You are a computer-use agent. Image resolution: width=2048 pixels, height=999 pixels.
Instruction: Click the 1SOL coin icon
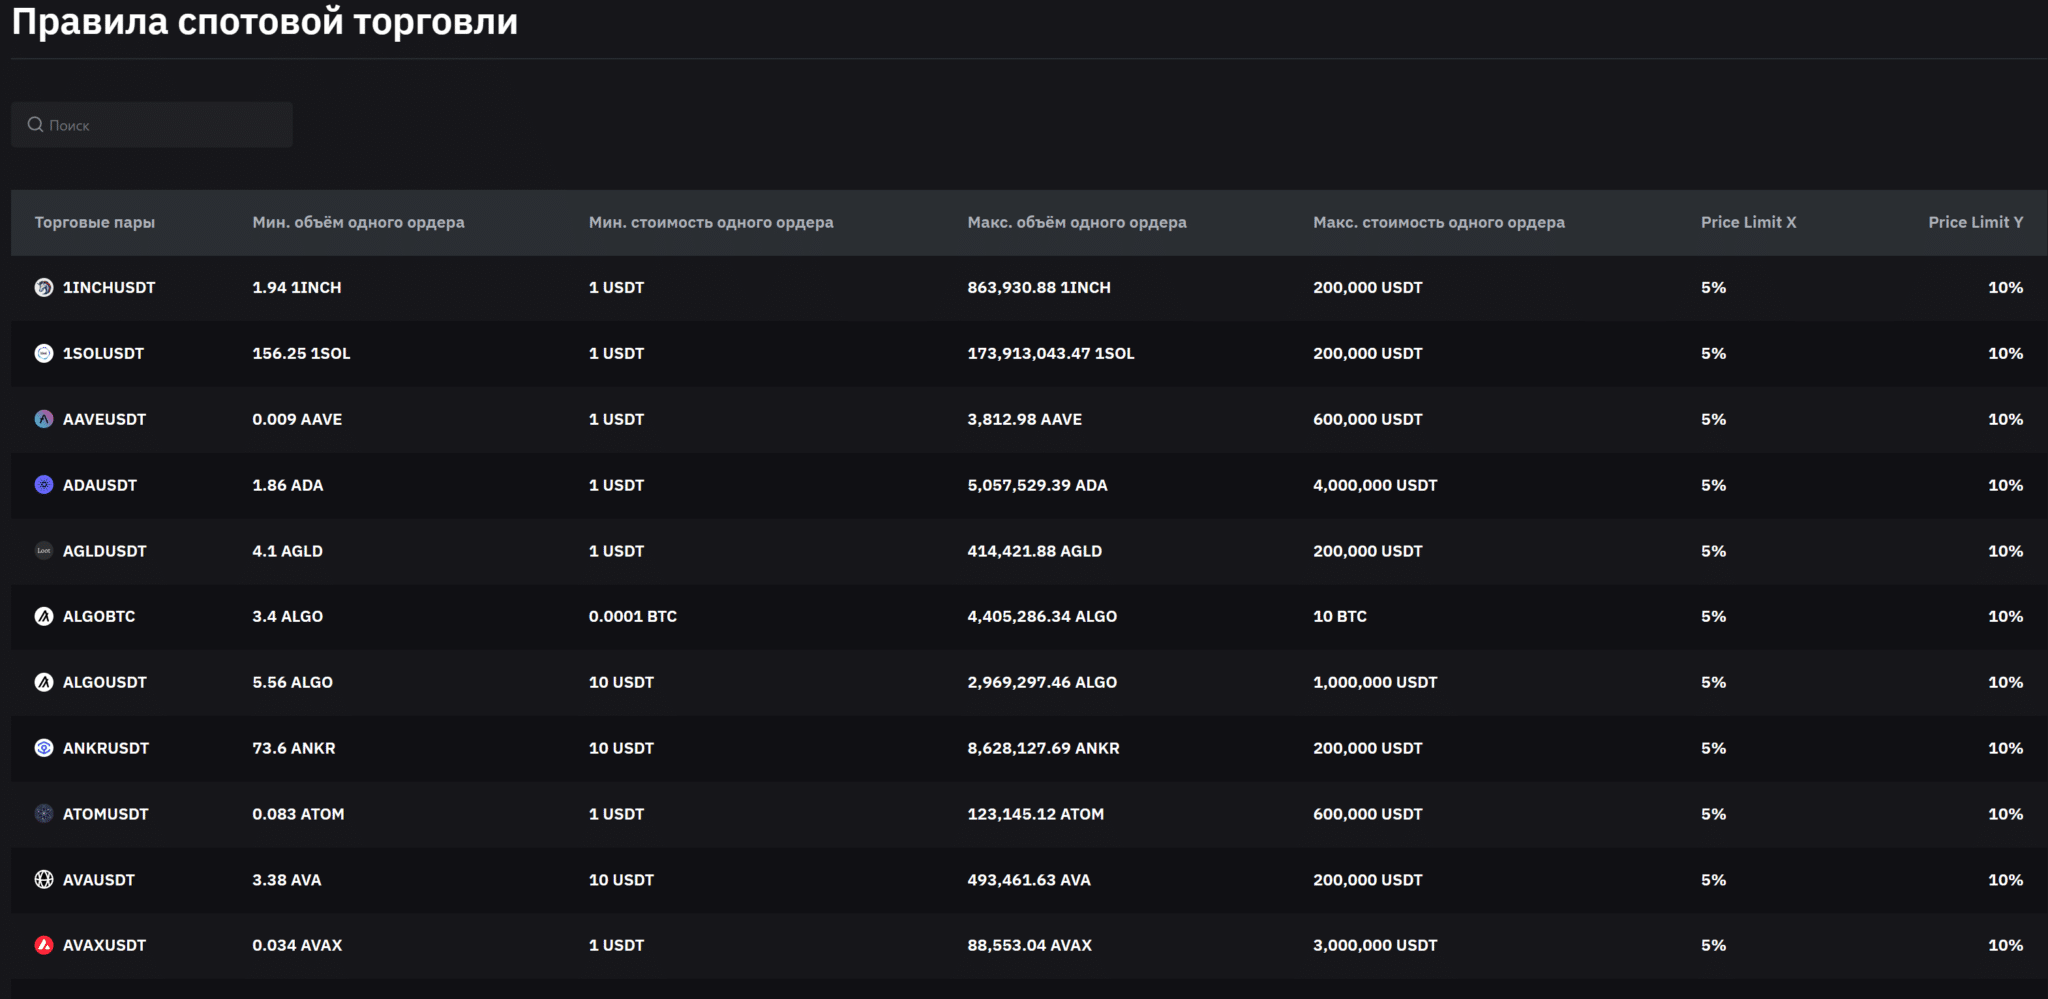(x=44, y=353)
